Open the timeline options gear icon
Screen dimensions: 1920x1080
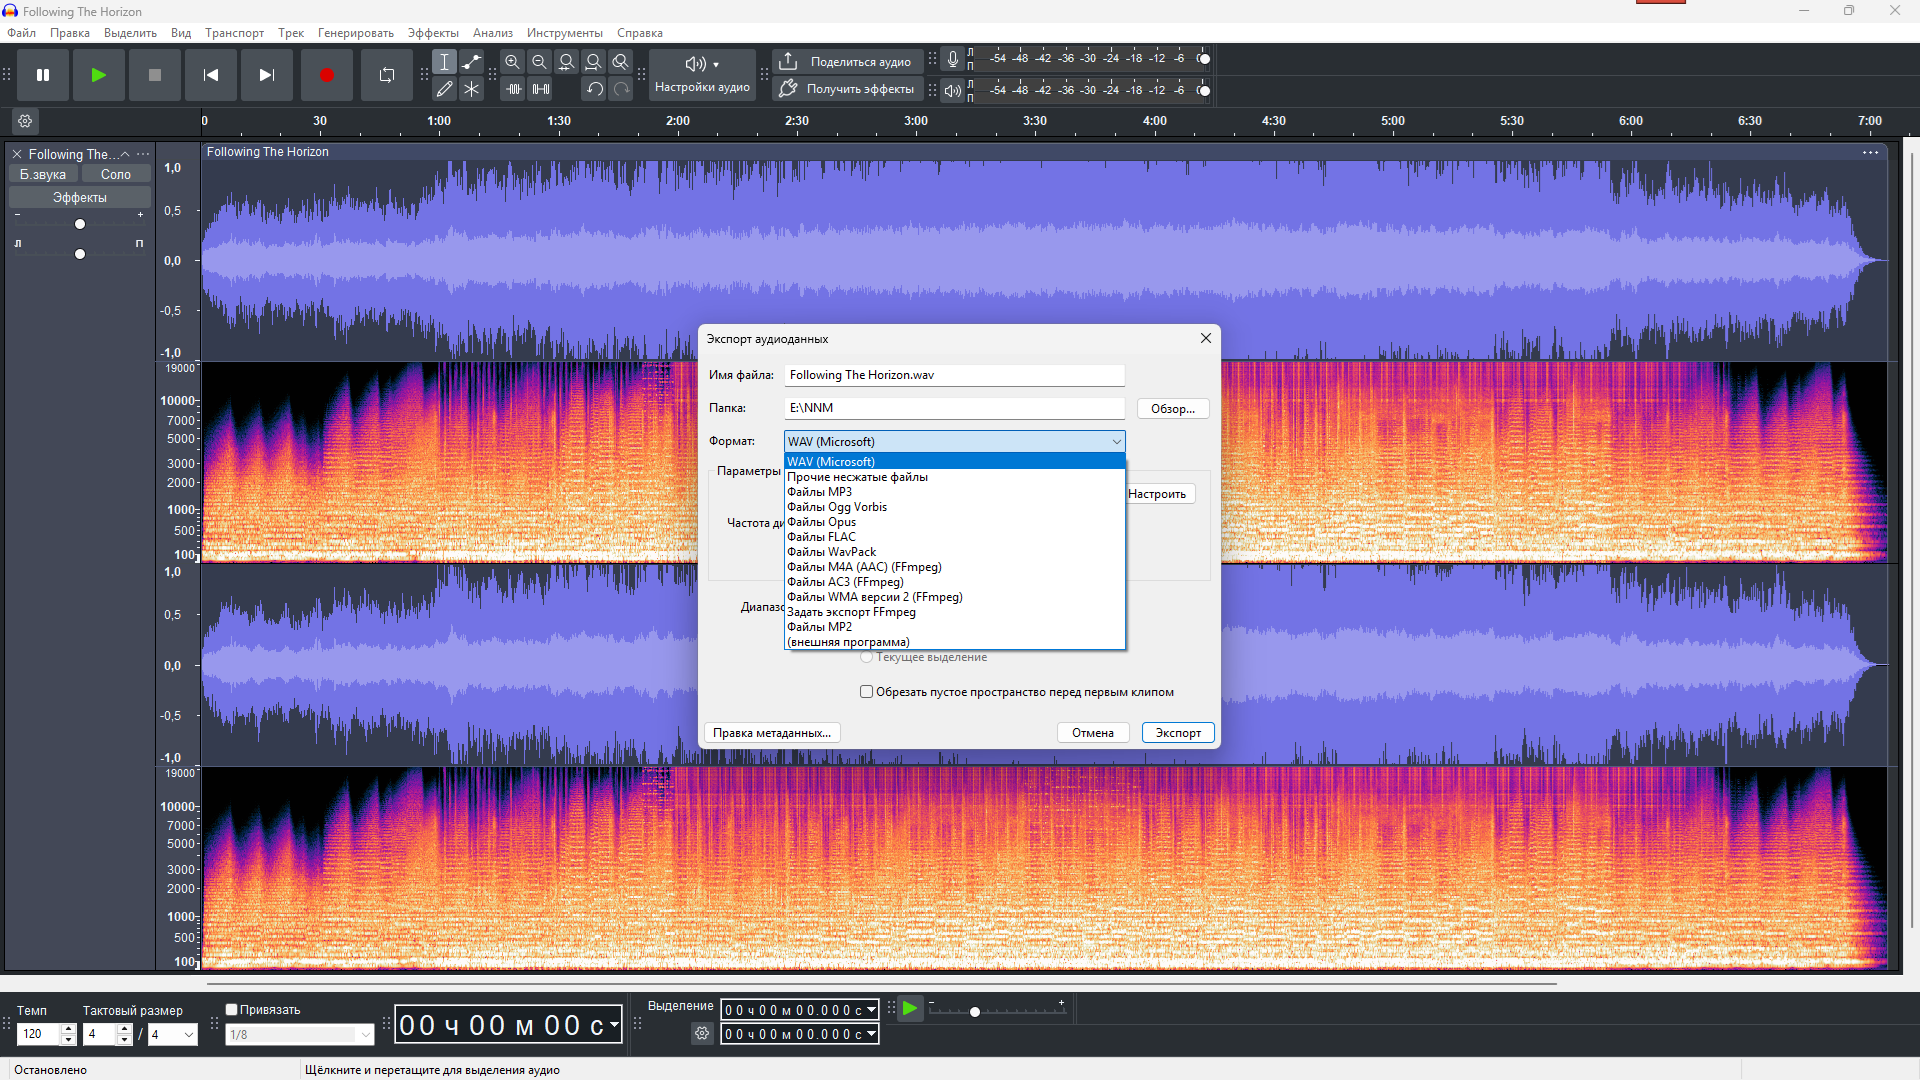[x=25, y=121]
